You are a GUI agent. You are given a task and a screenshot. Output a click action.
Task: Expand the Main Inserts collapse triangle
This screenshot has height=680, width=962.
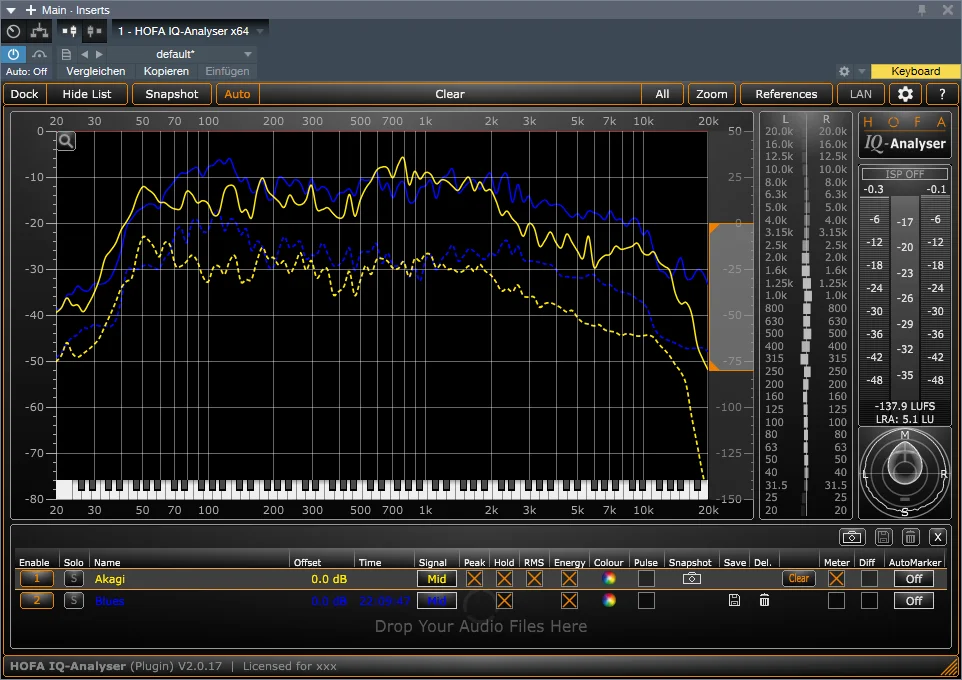point(11,10)
